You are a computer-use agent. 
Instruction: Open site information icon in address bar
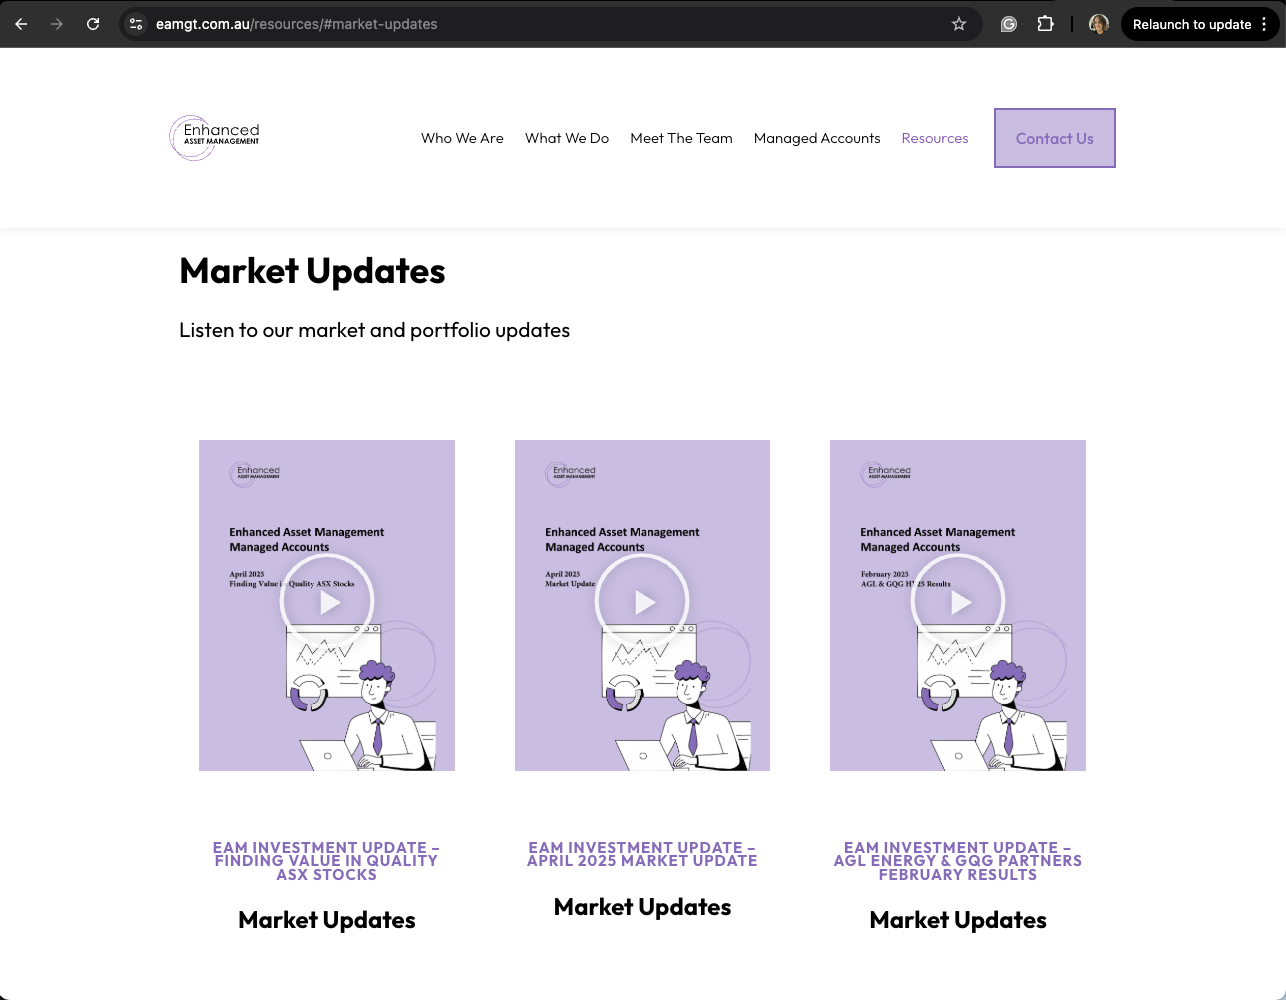[137, 24]
